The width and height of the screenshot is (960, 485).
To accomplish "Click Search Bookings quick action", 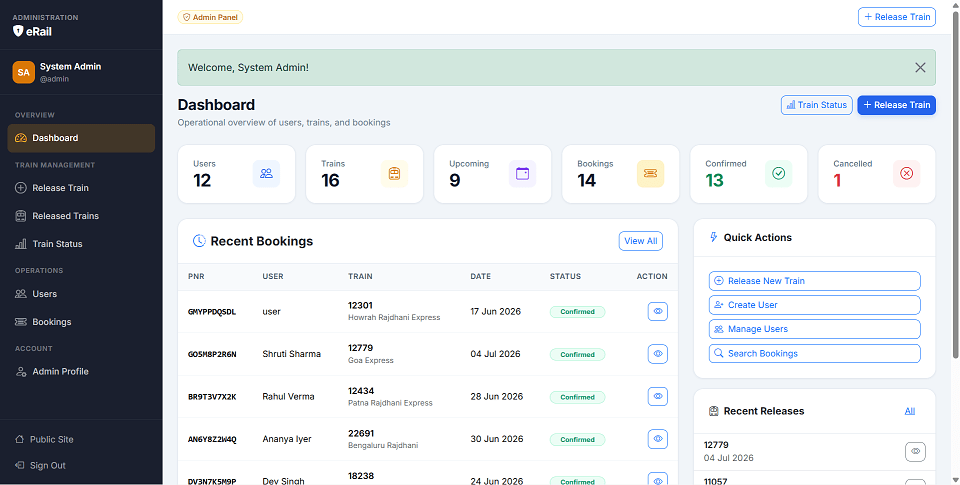I will tap(814, 353).
